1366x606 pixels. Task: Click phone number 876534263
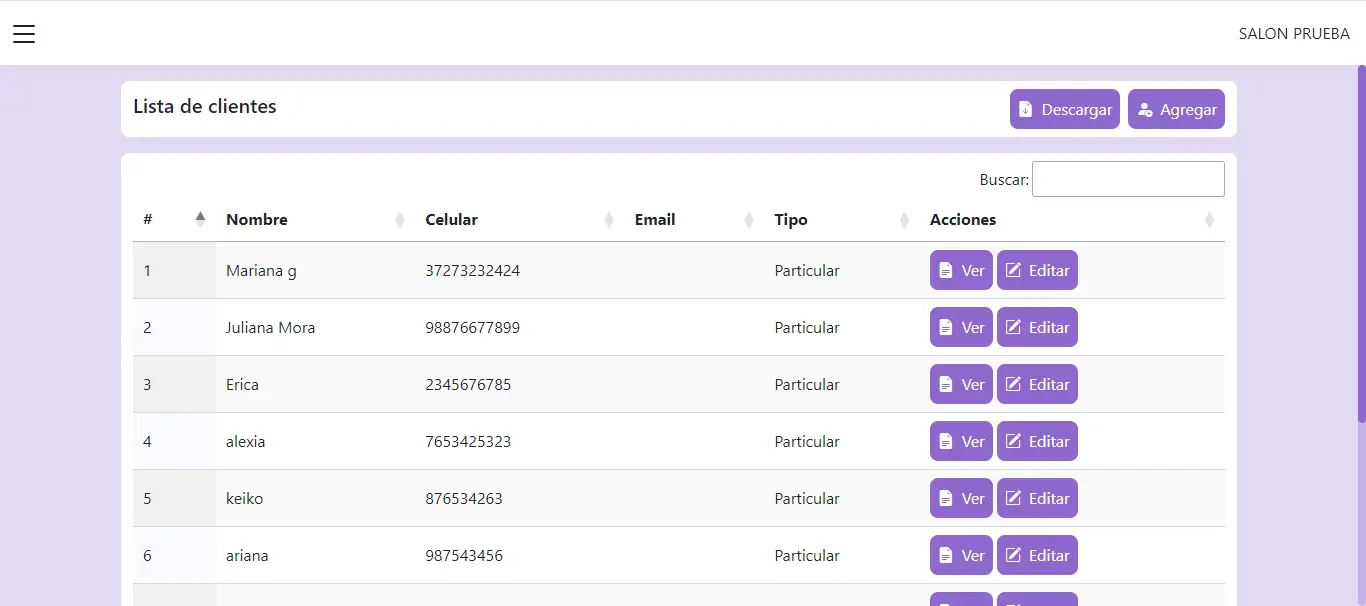pos(464,499)
